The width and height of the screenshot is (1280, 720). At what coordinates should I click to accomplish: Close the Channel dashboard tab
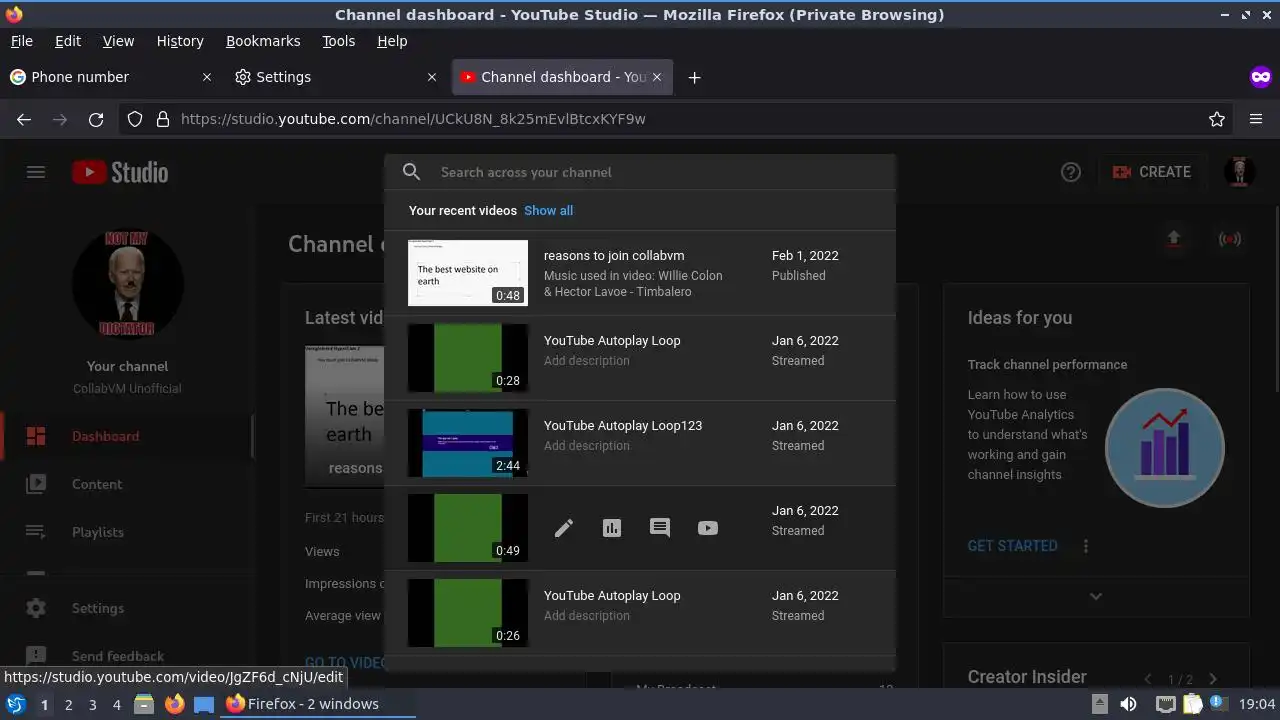click(657, 77)
